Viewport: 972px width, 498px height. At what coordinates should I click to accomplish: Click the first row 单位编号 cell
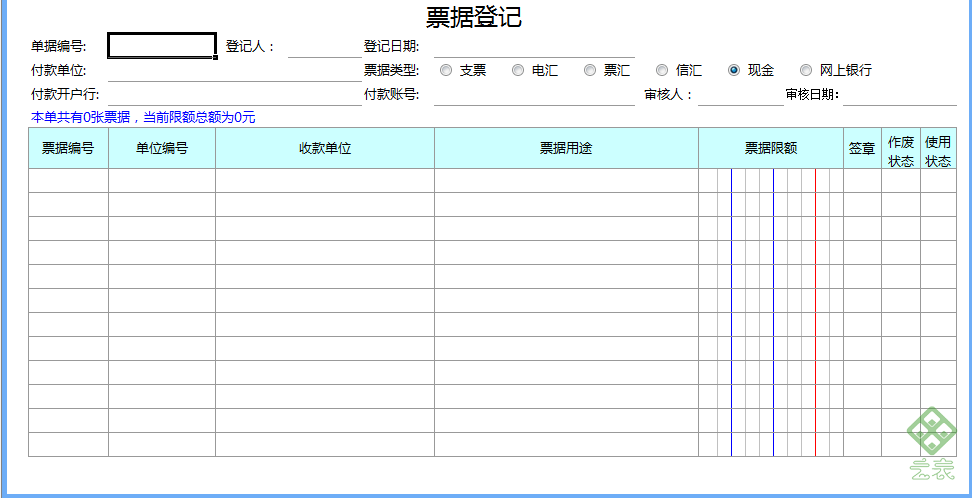[162, 180]
